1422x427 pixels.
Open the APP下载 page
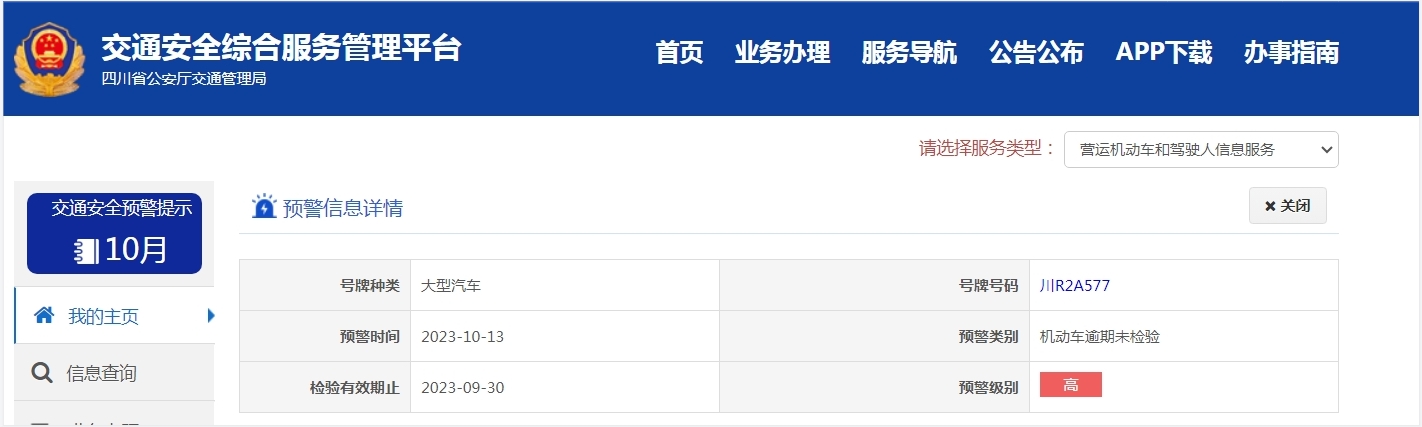1164,52
